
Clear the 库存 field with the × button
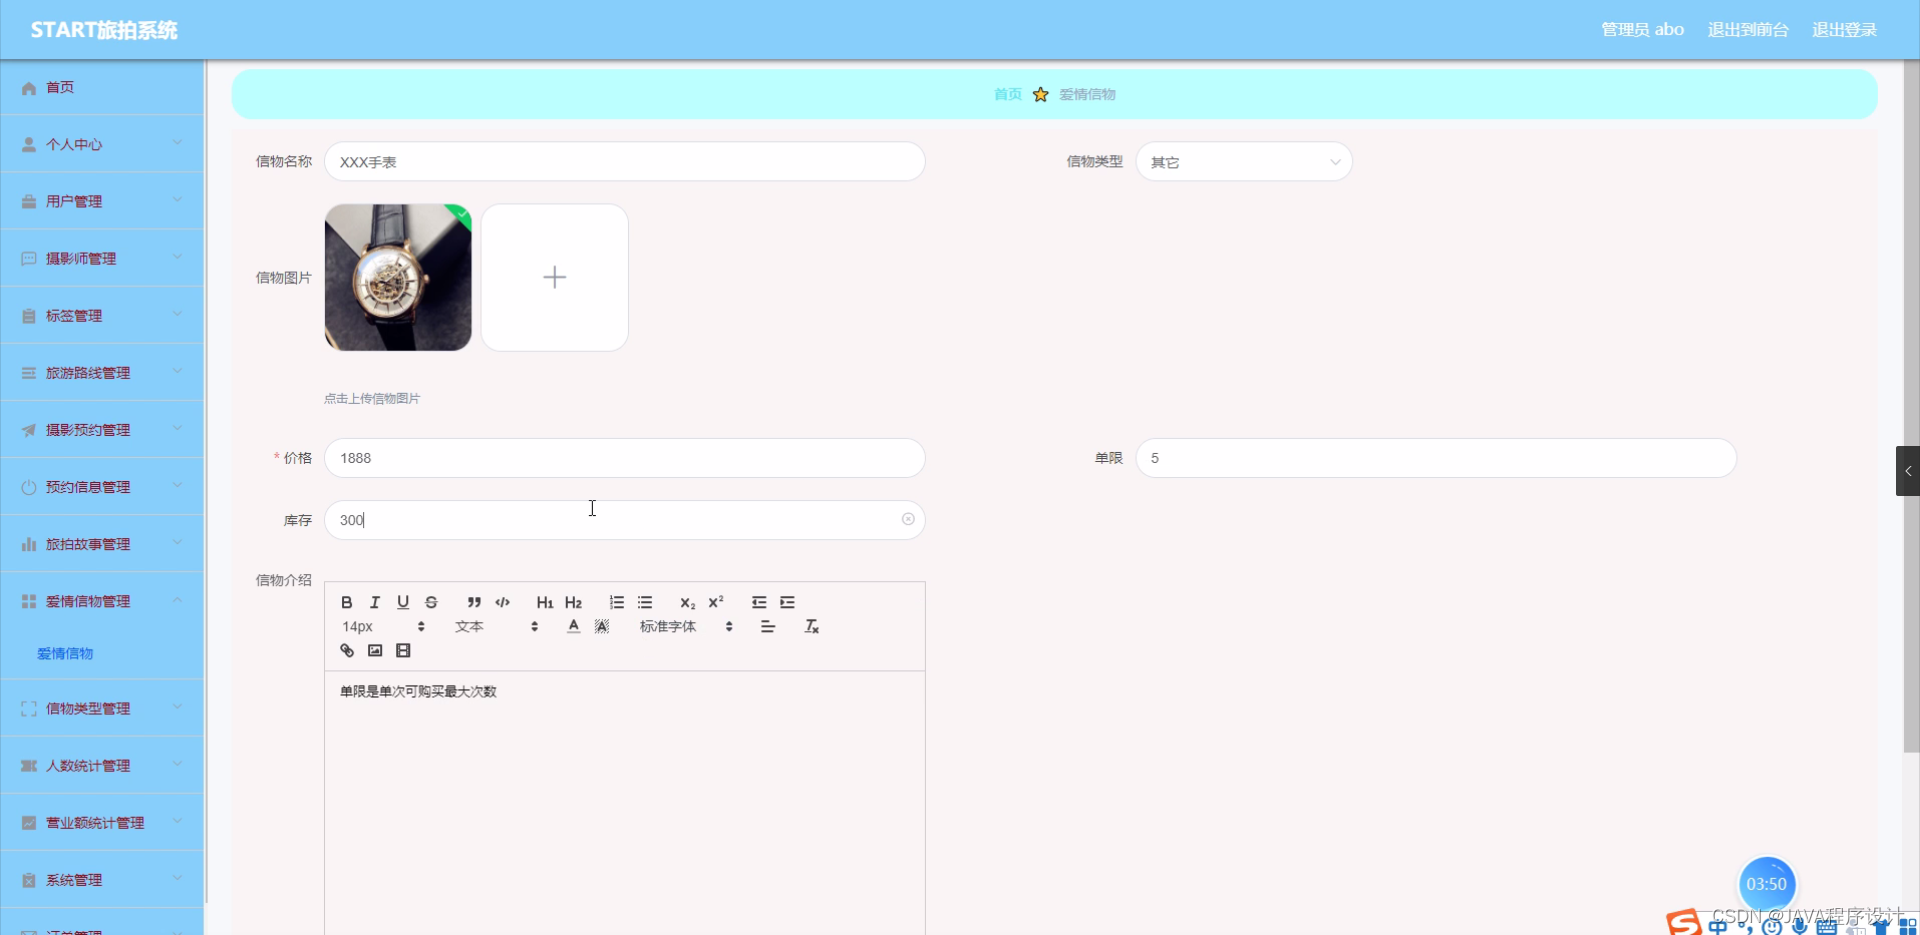(x=908, y=519)
